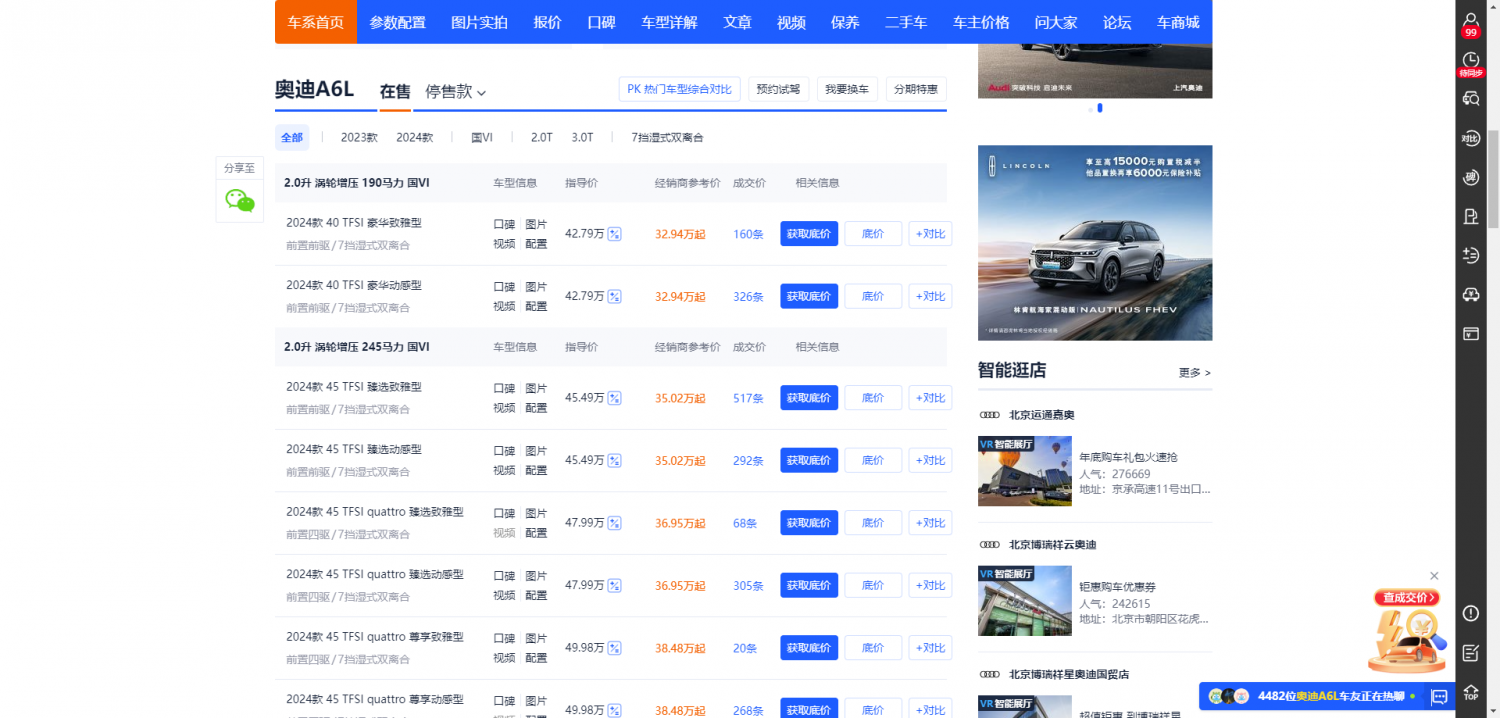The image size is (1500, 718).
Task: Filter by 2.0T engine
Action: coord(541,138)
